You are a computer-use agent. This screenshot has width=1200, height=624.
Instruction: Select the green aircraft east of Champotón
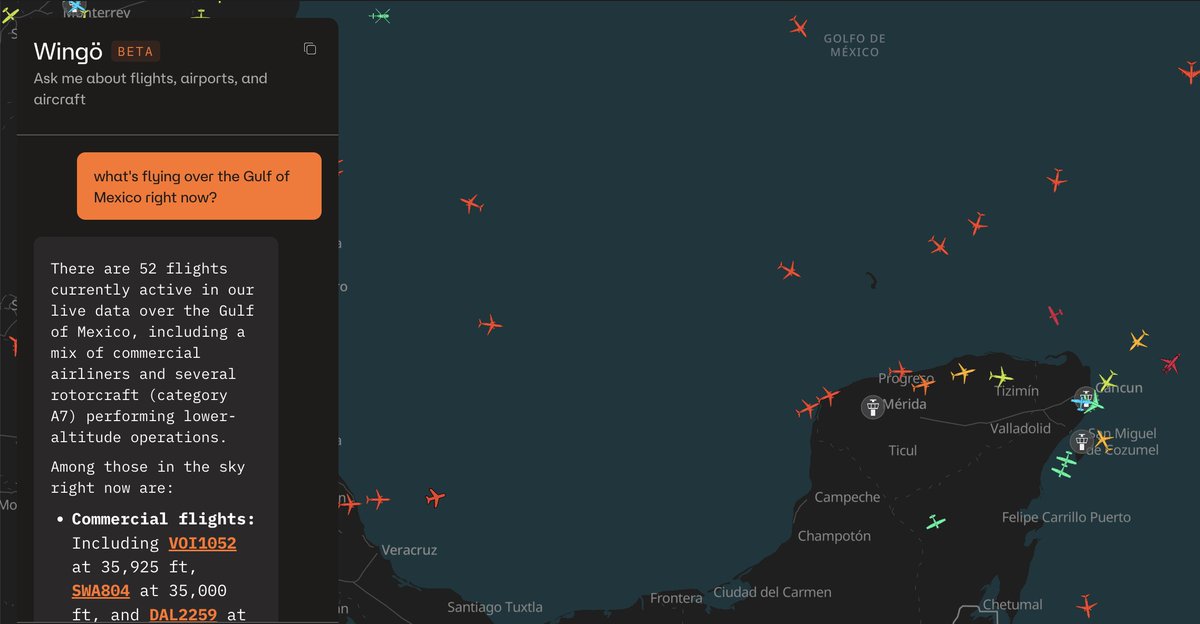[936, 522]
